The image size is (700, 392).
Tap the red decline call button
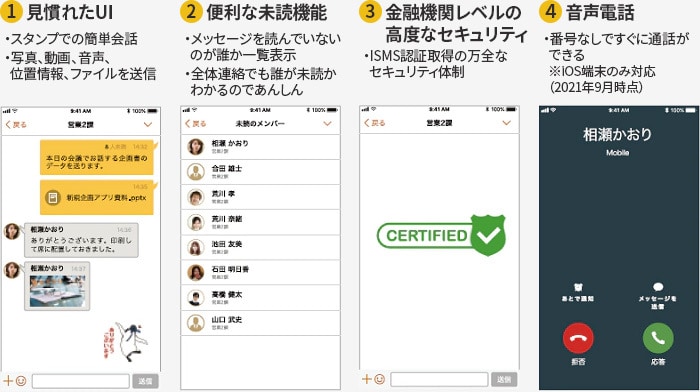tap(578, 338)
